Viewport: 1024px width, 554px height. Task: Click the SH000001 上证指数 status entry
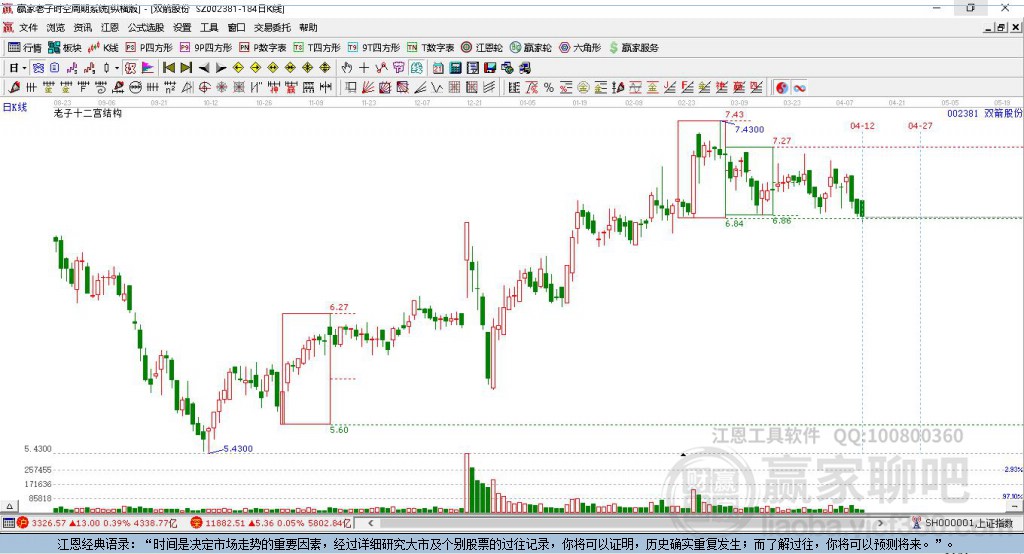coord(968,523)
